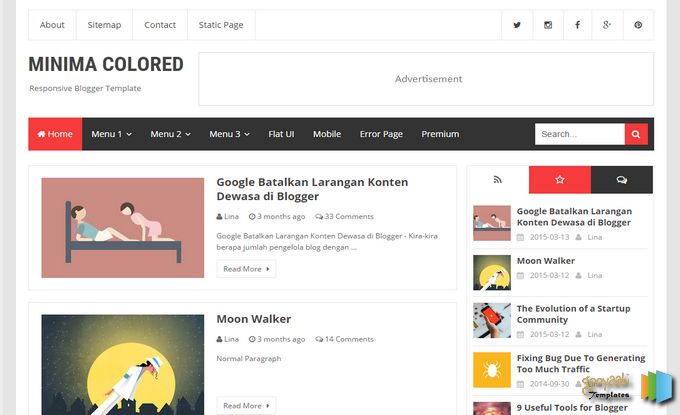Open the Premium menu item

[x=440, y=134]
